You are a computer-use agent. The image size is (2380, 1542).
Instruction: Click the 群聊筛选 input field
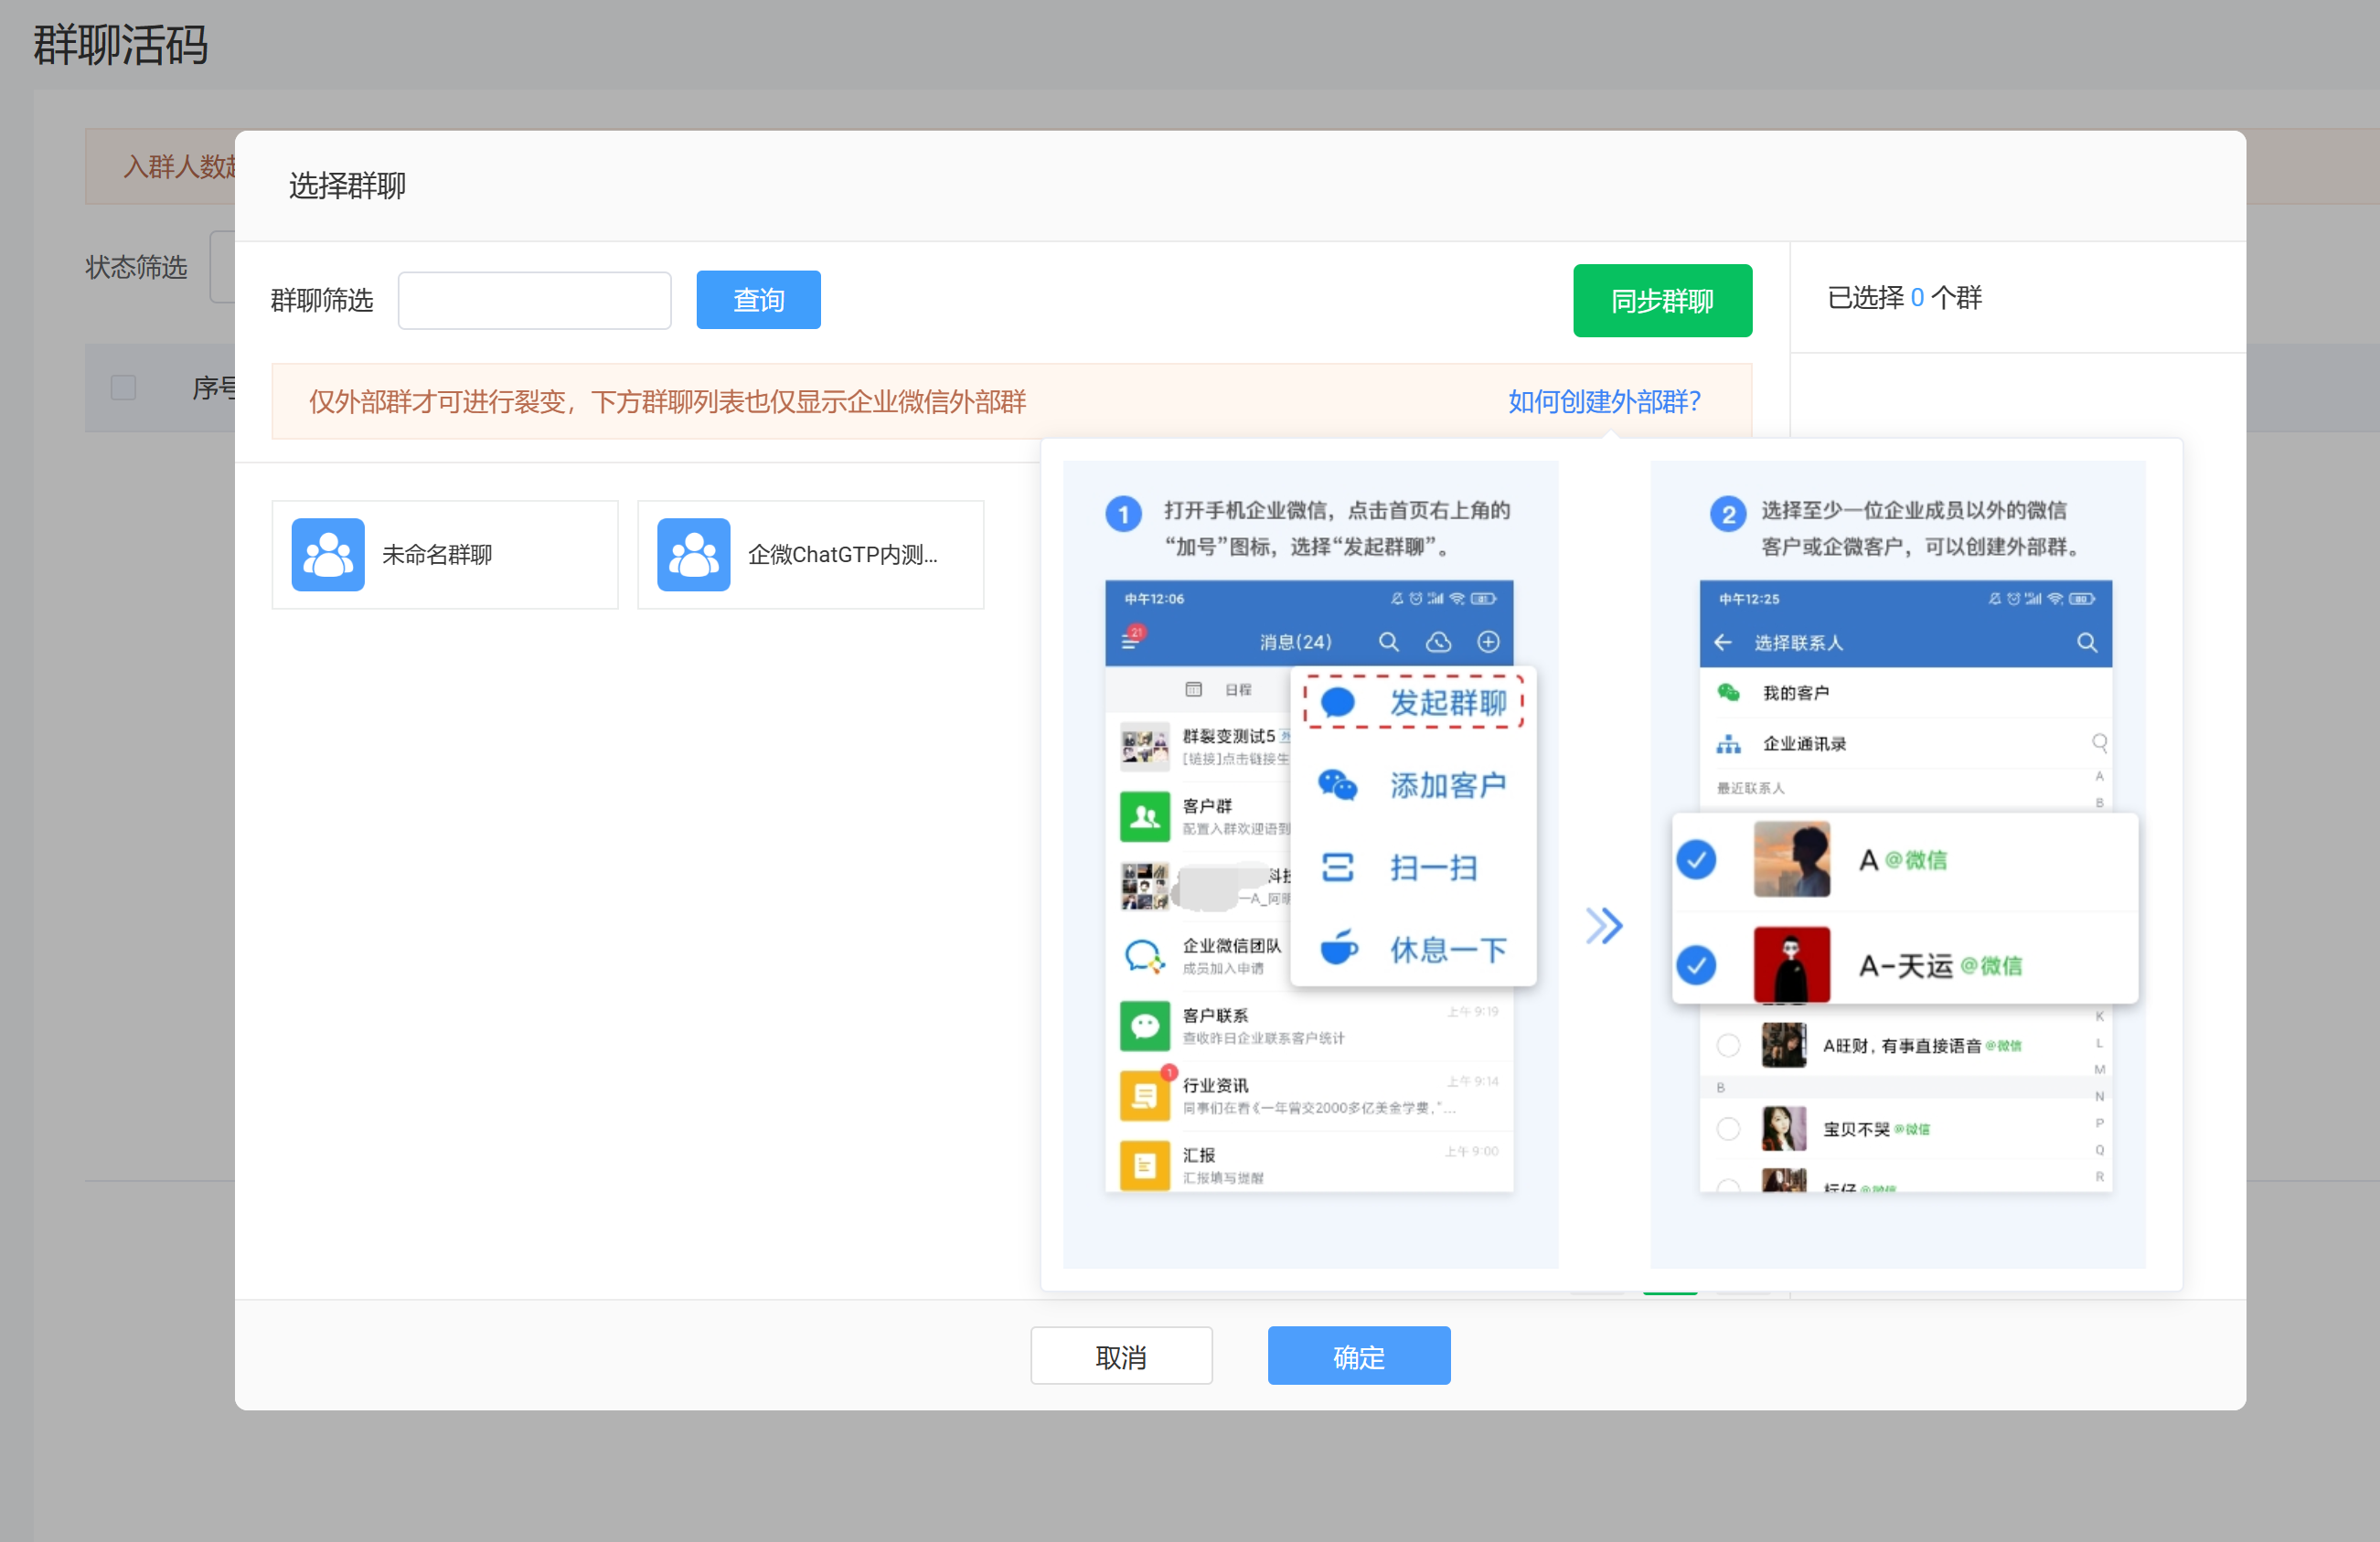(534, 299)
